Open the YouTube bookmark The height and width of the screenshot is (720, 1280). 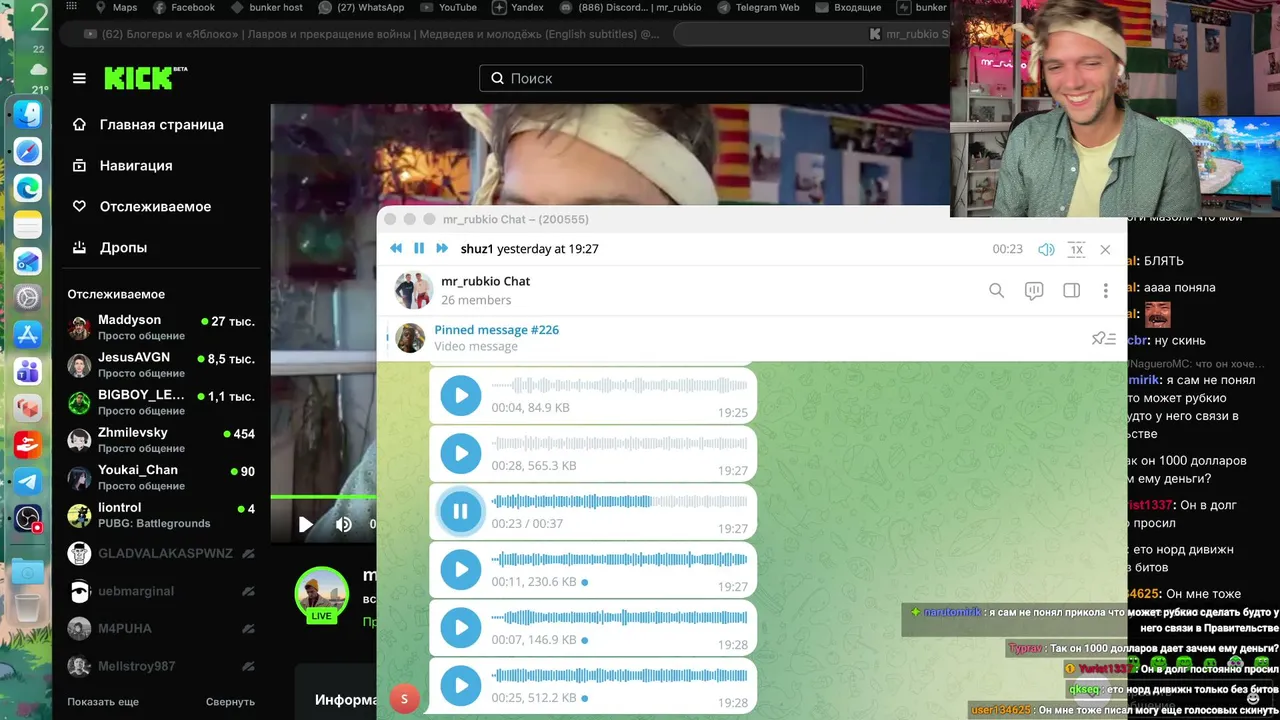point(450,8)
